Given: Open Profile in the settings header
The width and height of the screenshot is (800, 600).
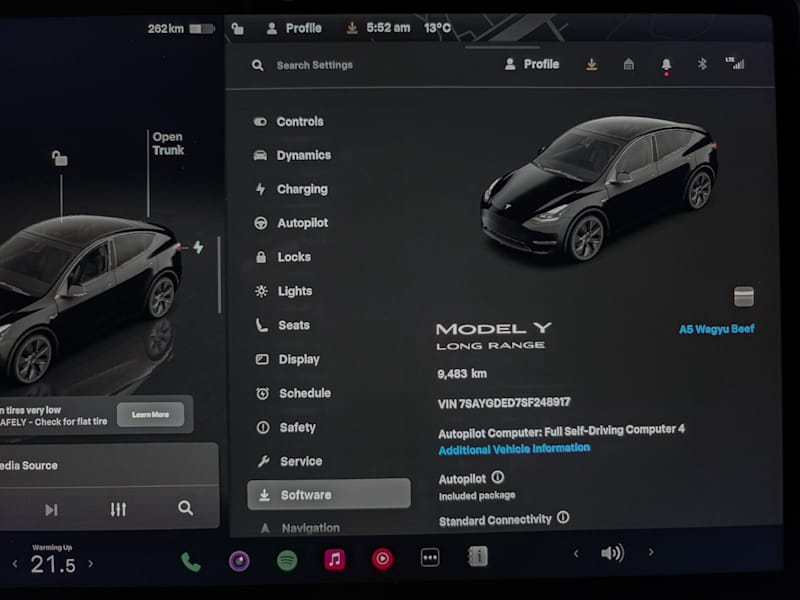Looking at the screenshot, I should click(x=532, y=64).
